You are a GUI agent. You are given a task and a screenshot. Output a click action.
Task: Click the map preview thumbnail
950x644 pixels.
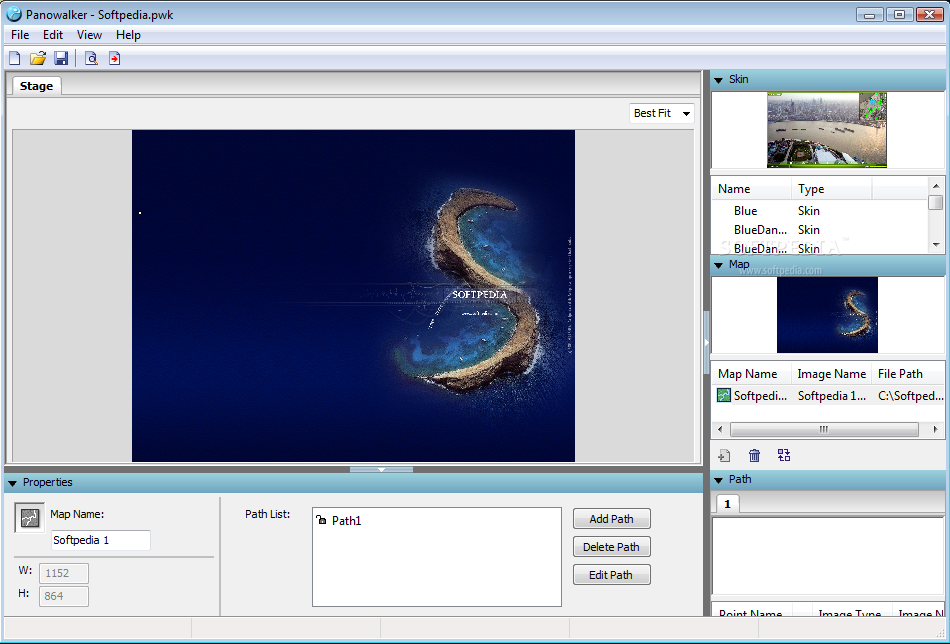click(x=827, y=315)
